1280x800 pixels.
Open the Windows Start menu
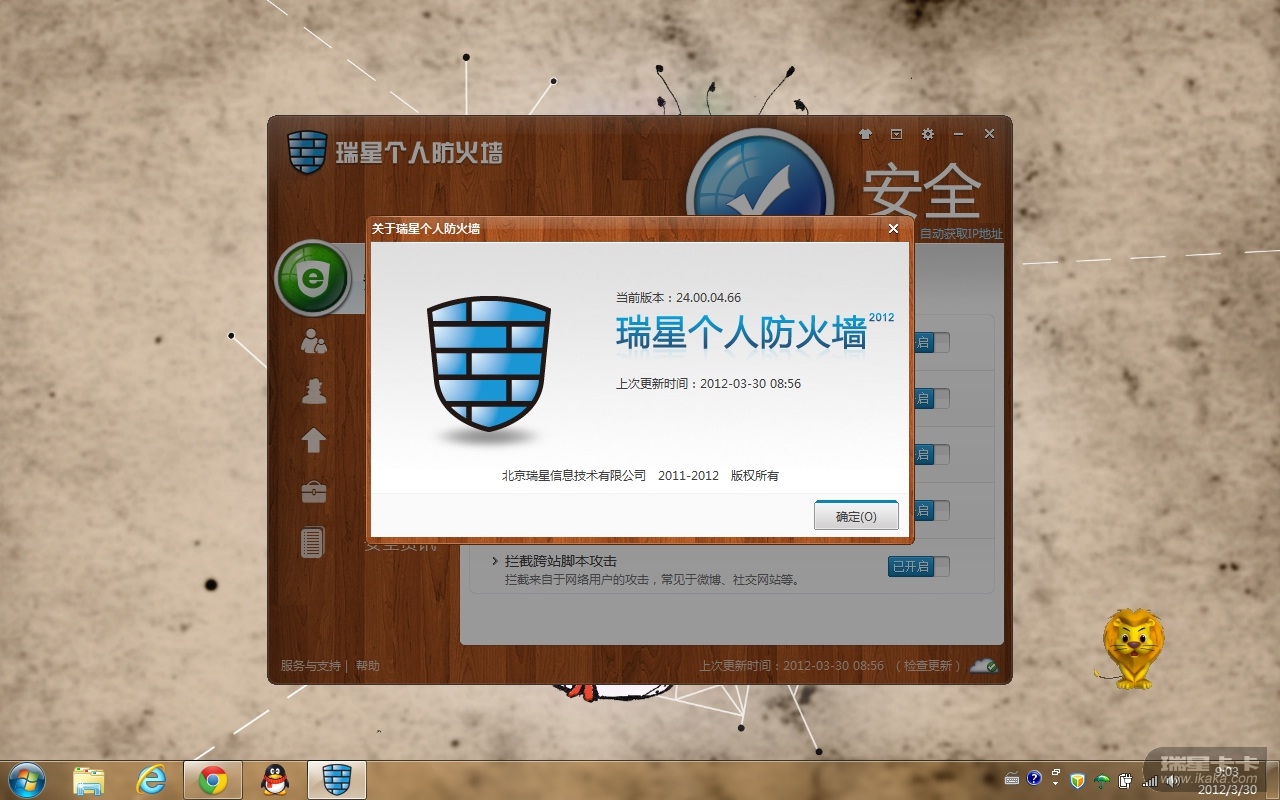point(26,780)
